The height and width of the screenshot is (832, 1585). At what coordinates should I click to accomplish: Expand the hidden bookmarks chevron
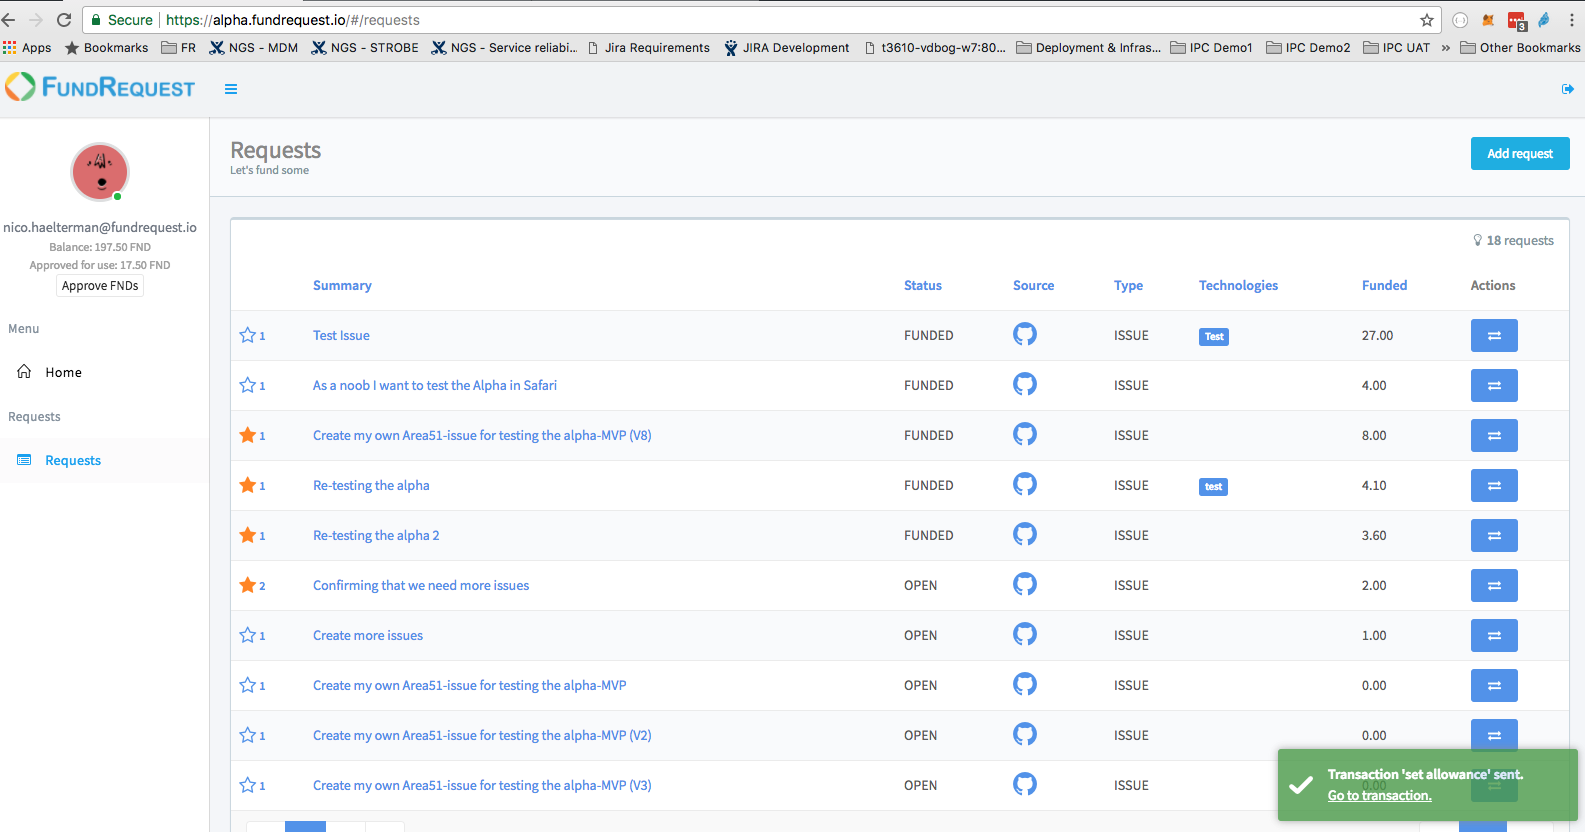tap(1445, 47)
